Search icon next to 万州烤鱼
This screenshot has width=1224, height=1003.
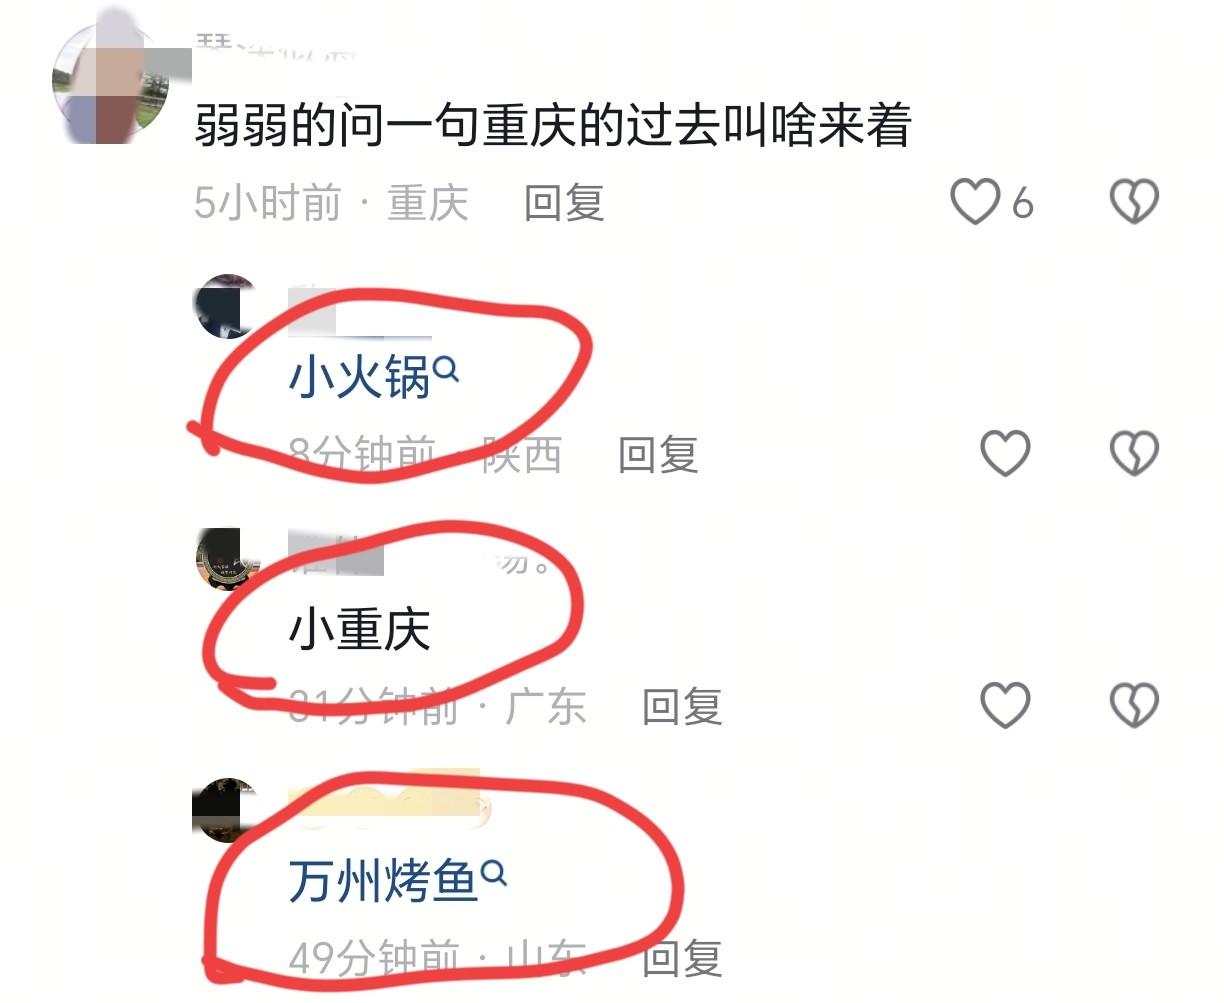pos(494,874)
